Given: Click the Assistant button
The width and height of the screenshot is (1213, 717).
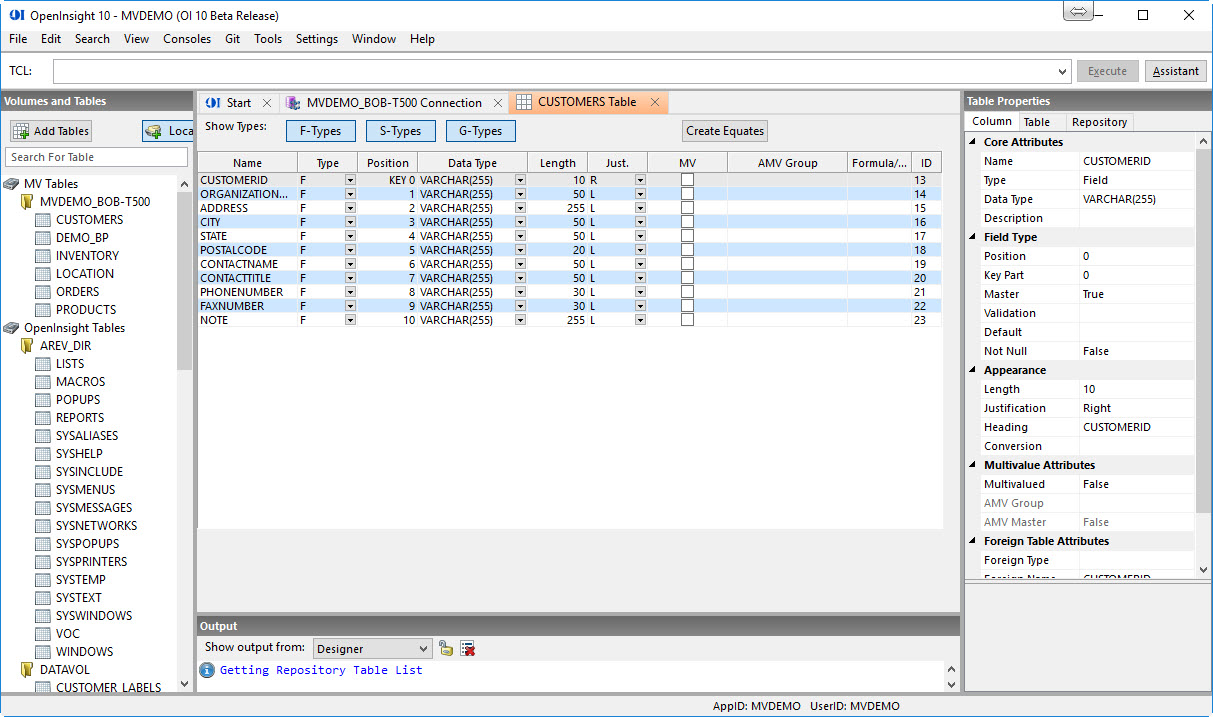Looking at the screenshot, I should coord(1176,71).
